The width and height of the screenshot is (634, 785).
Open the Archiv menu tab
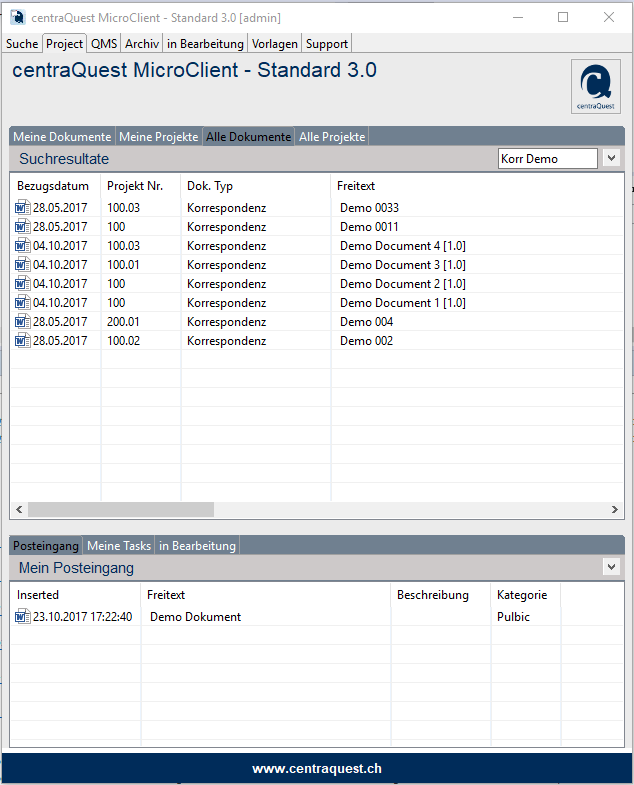tap(142, 44)
